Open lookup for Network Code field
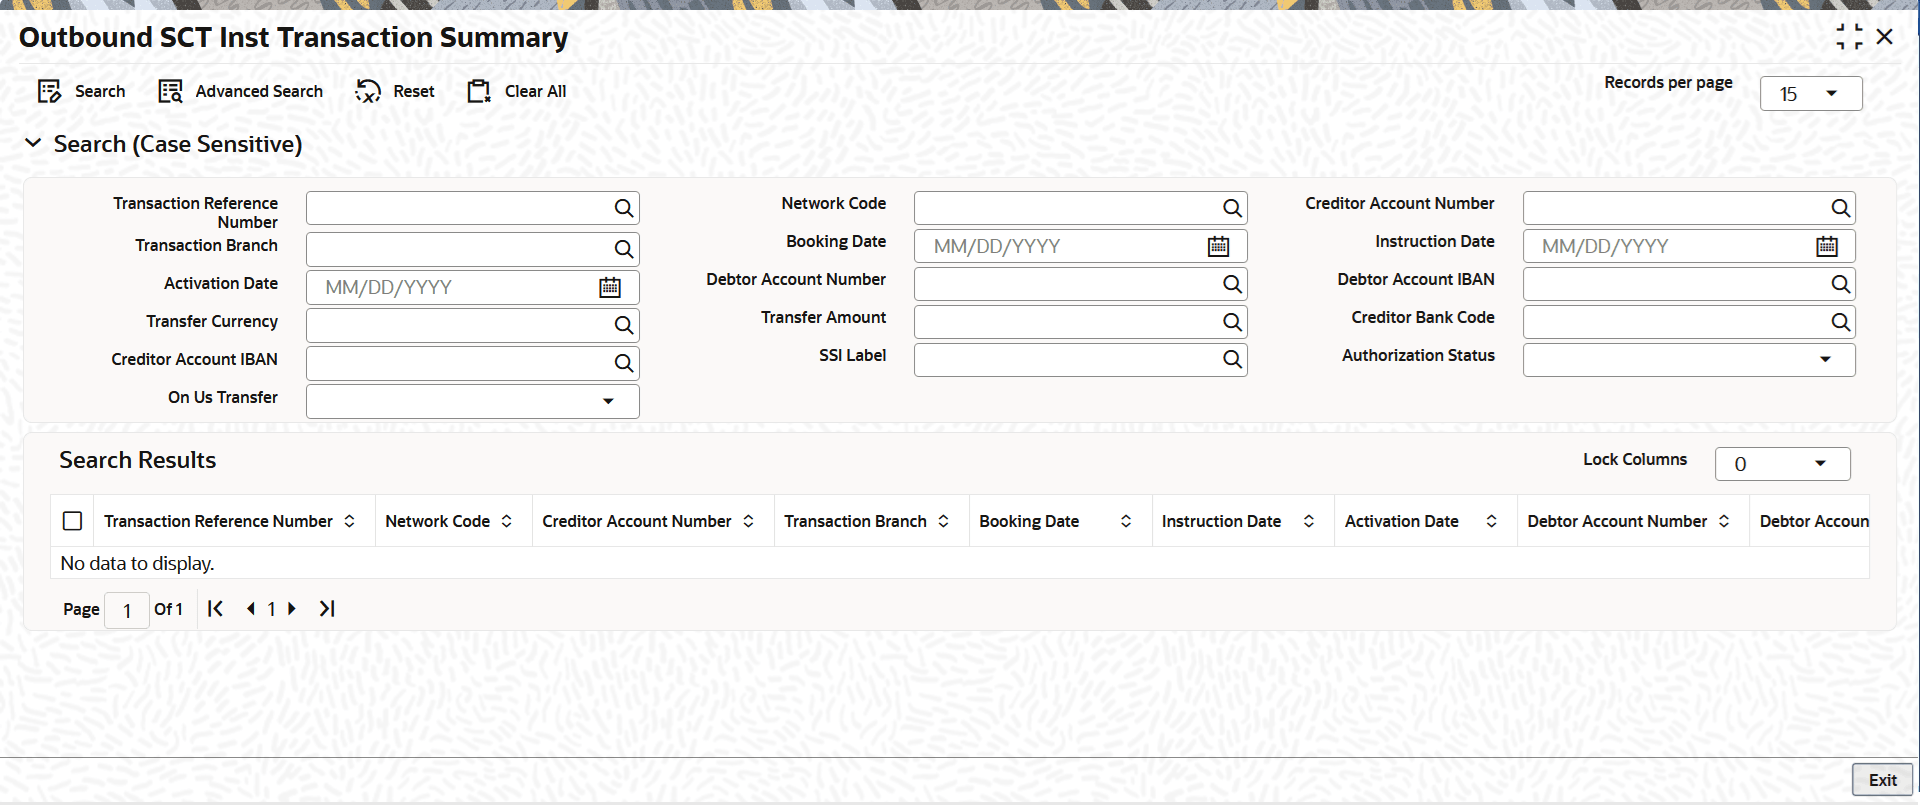 click(x=1232, y=208)
